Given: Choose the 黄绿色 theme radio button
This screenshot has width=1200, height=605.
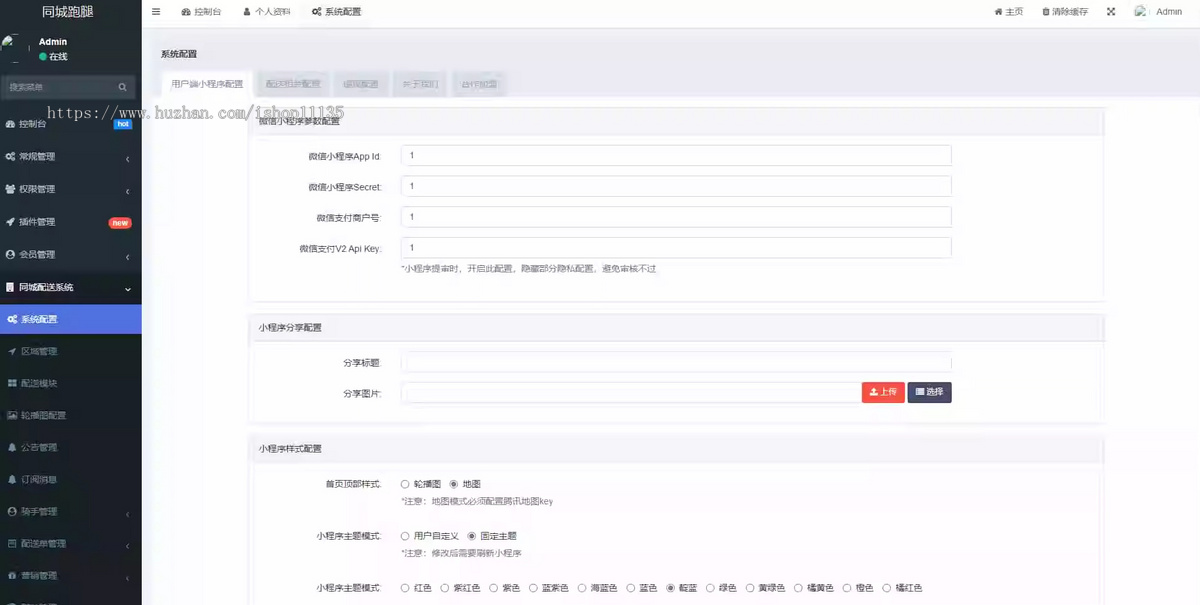Looking at the screenshot, I should point(749,588).
